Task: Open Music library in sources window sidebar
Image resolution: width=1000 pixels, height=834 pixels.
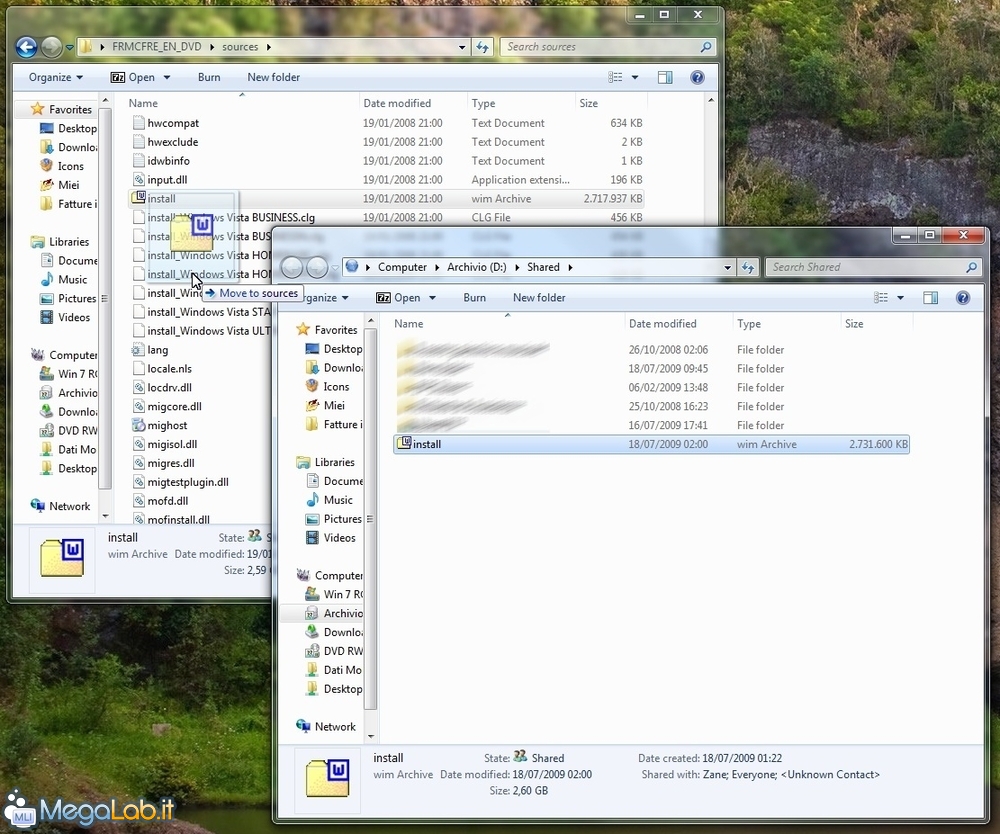Action: pyautogui.click(x=64, y=279)
